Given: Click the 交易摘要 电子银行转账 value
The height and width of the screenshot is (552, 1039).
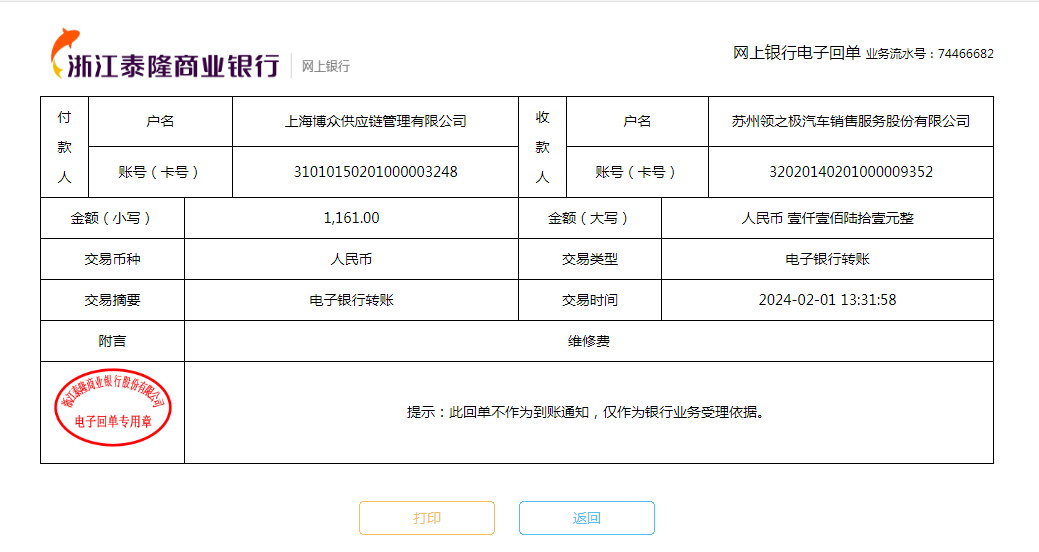Looking at the screenshot, I should 351,300.
